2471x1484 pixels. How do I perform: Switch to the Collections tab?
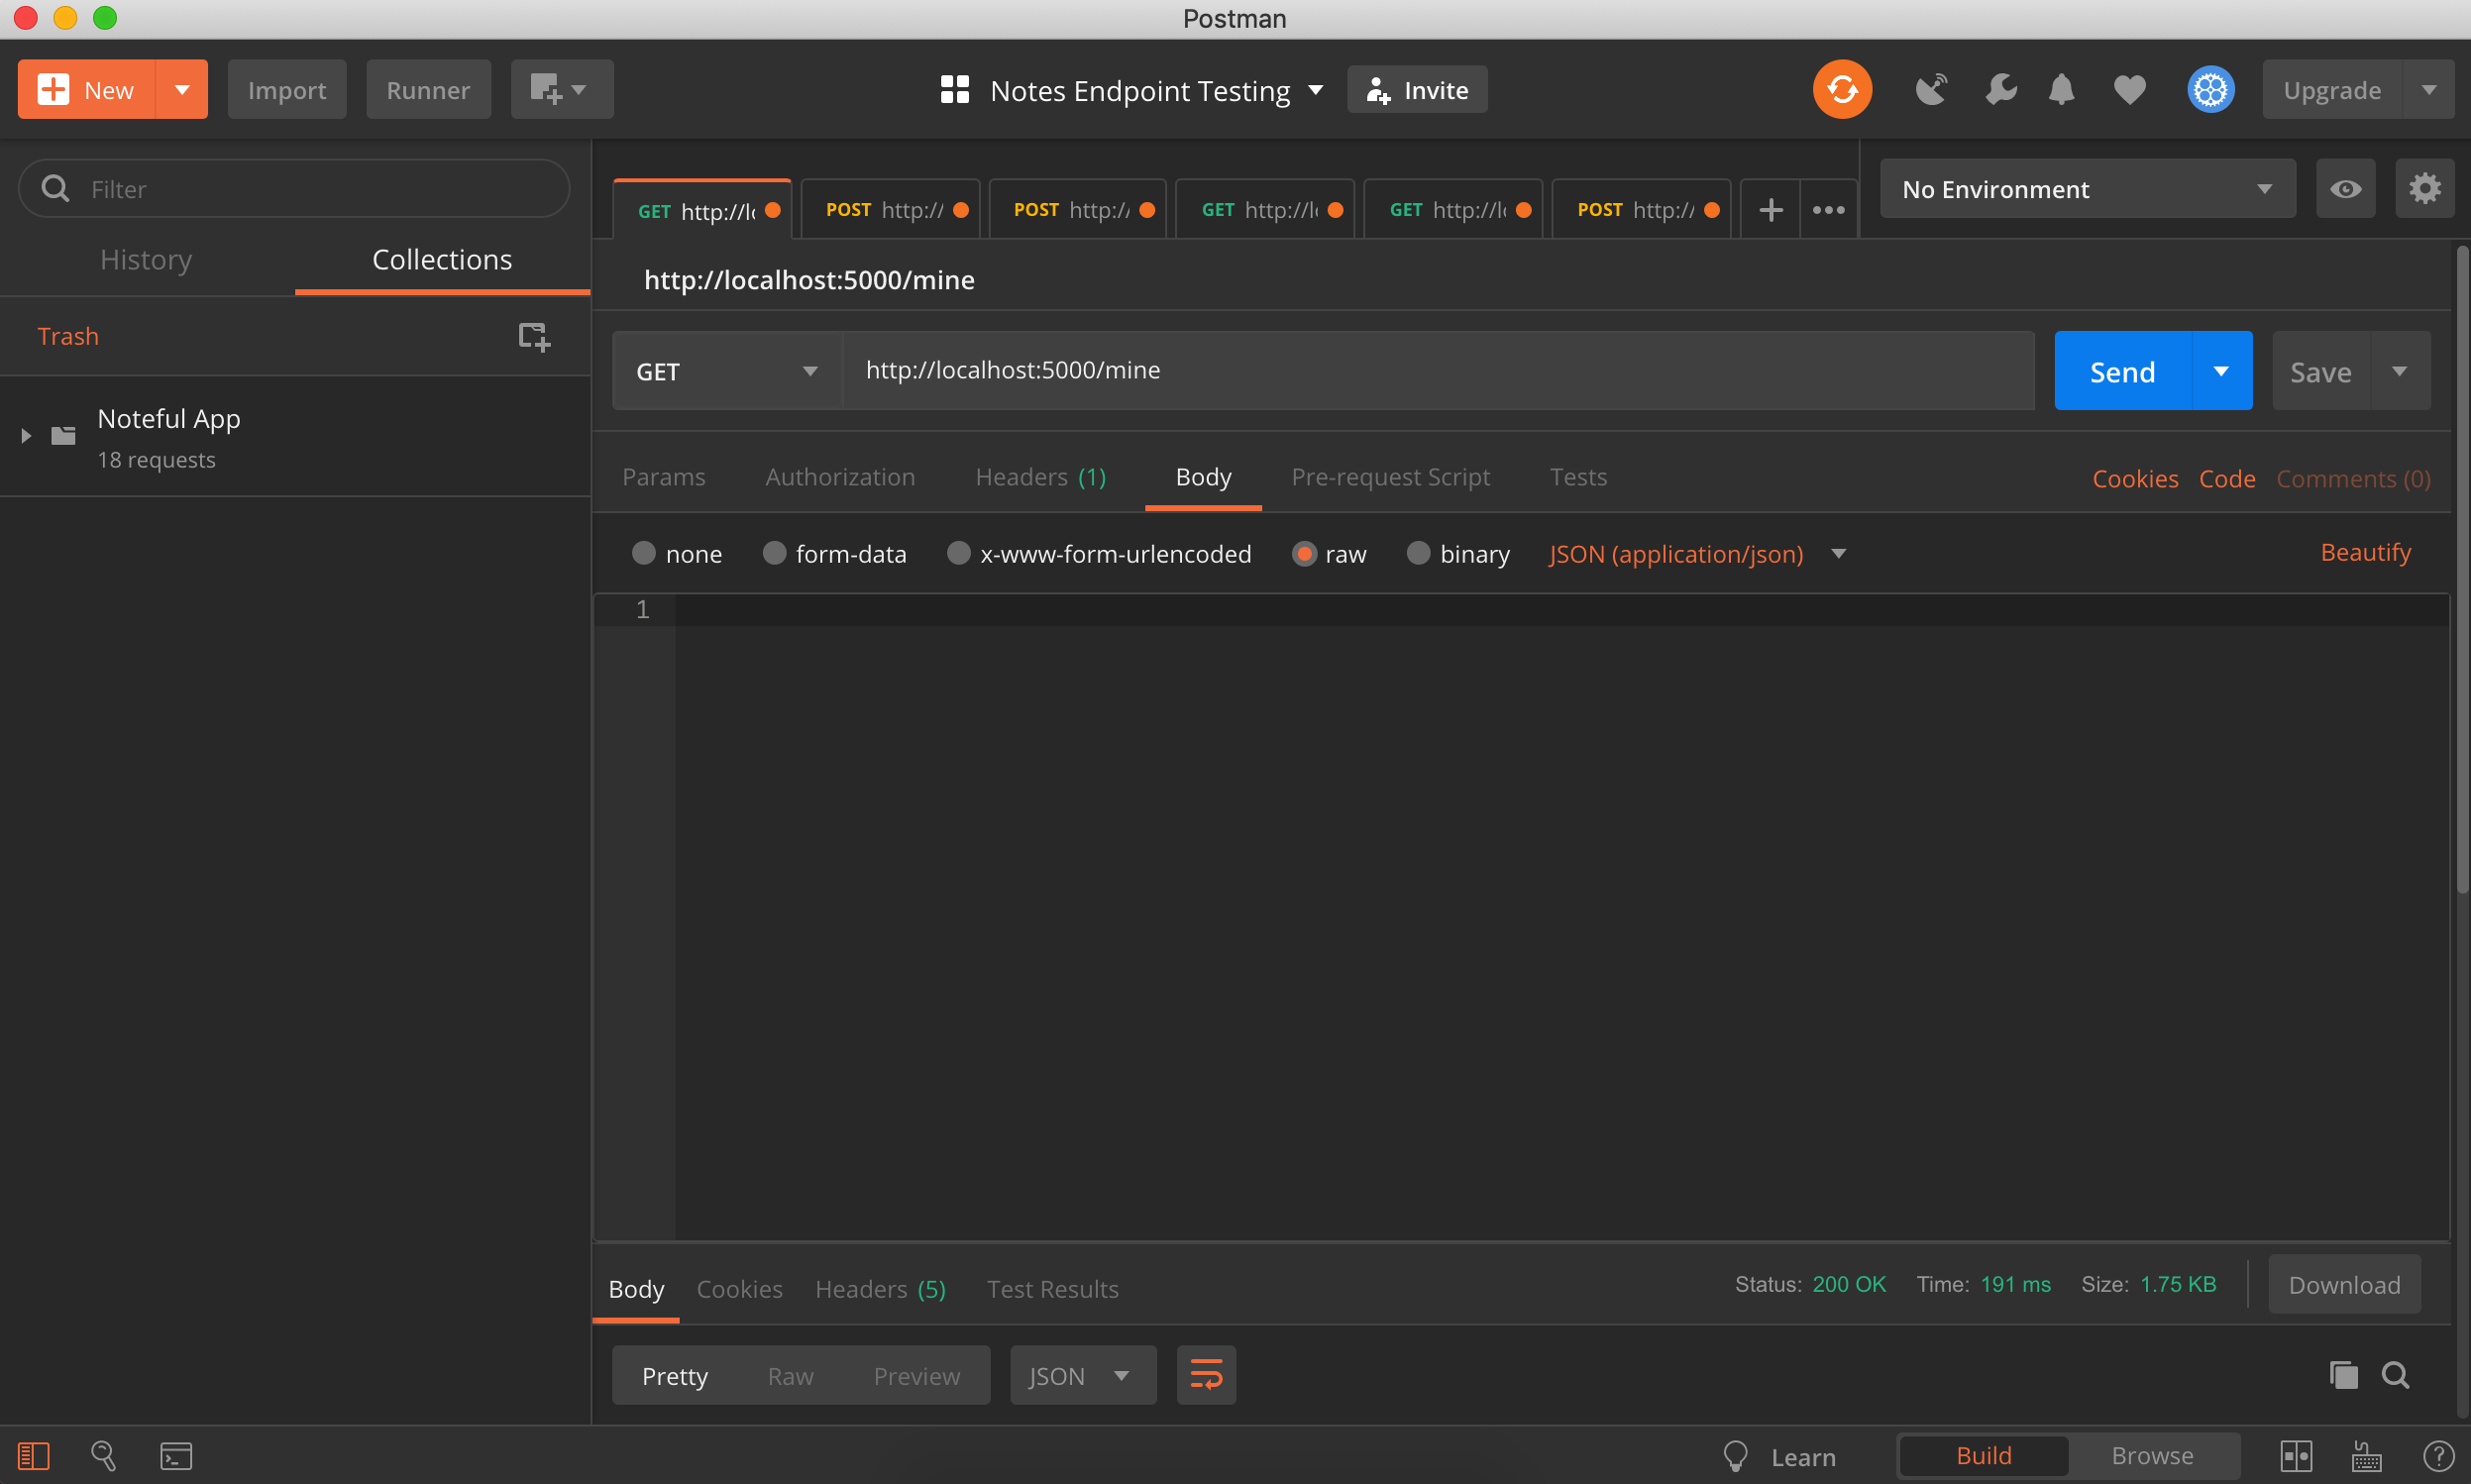442,259
